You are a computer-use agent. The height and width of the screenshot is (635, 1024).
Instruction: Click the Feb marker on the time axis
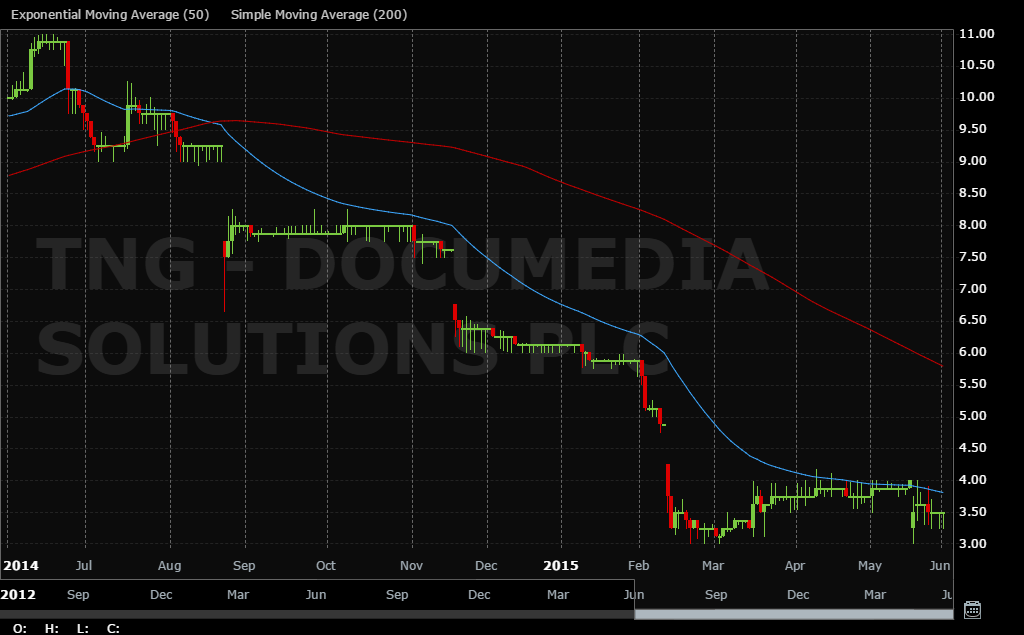[x=638, y=565]
